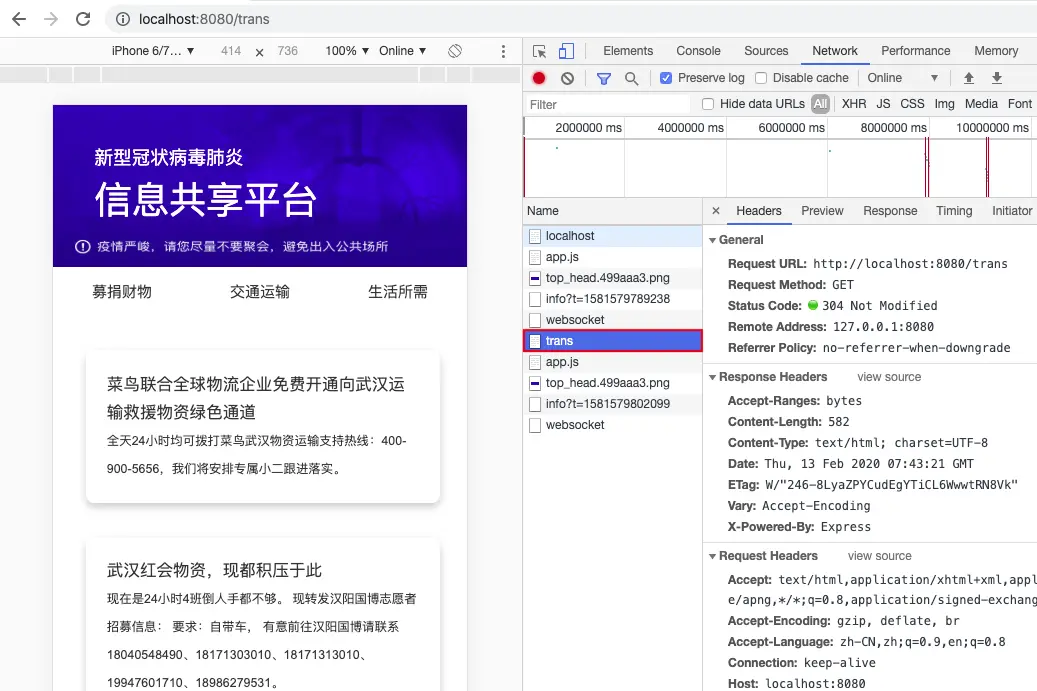Screen dimensions: 1037x691
Task: Click the 8000000 ms timeline marker
Action: (x=893, y=128)
